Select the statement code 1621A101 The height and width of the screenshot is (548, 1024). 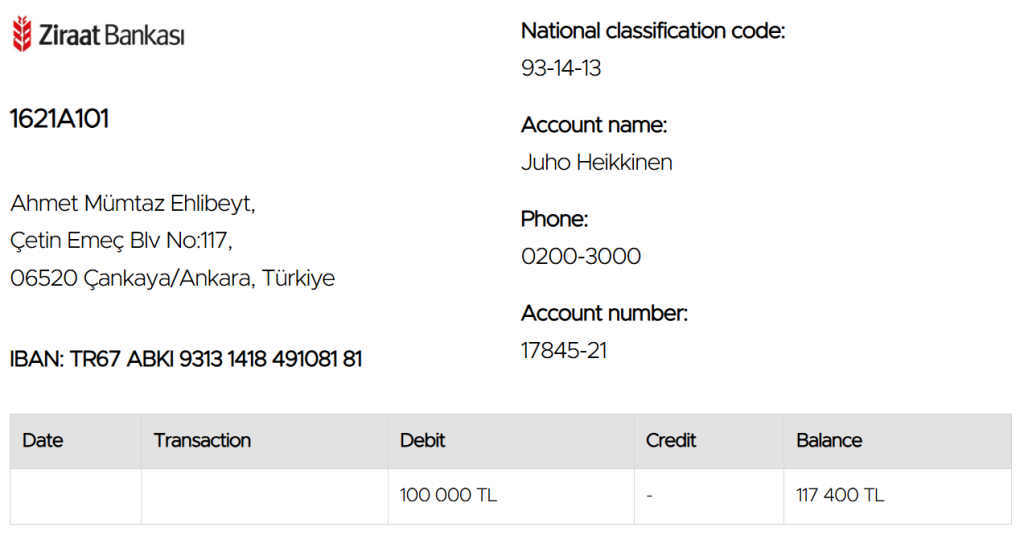tap(59, 119)
